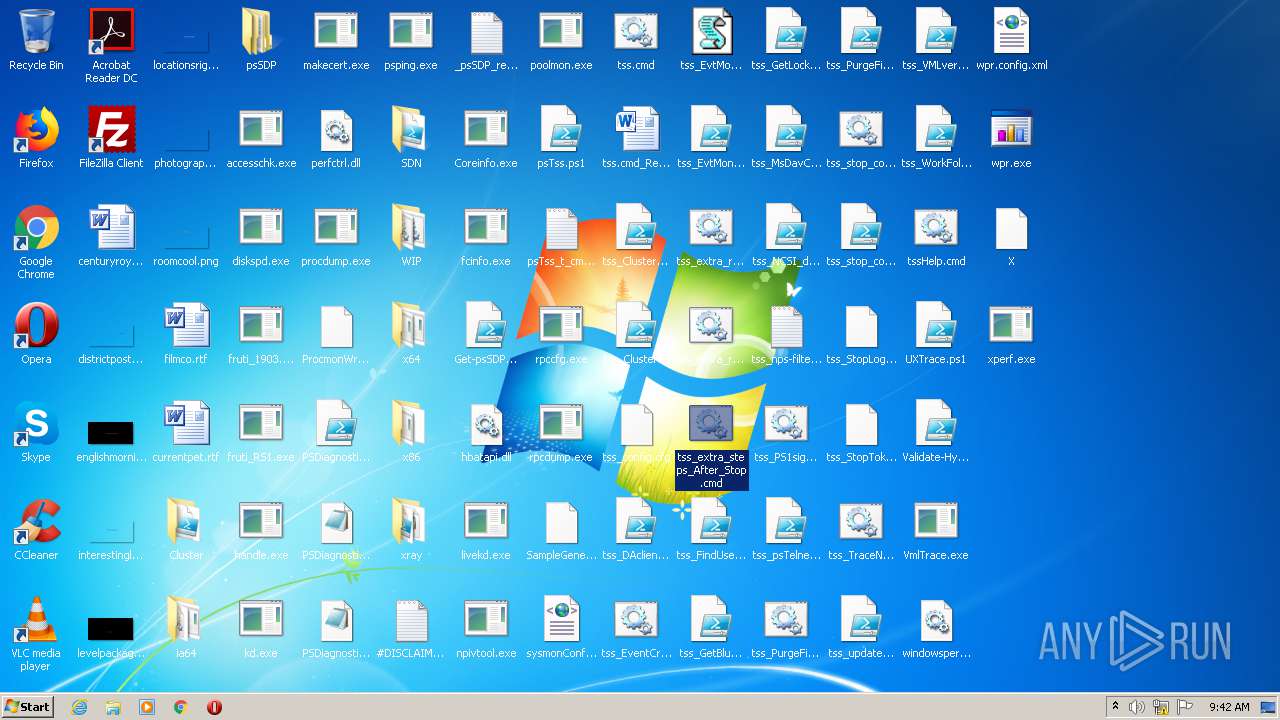Viewport: 1280px width, 720px height.
Task: Open the Firefox desktop shortcut
Action: [36, 138]
